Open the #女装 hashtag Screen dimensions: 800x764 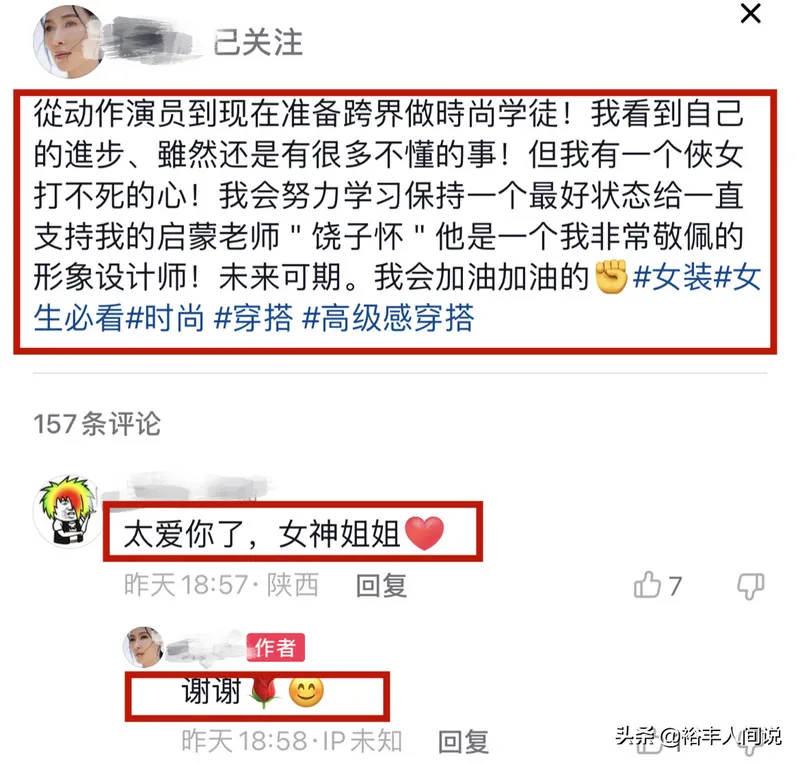[x=672, y=277]
